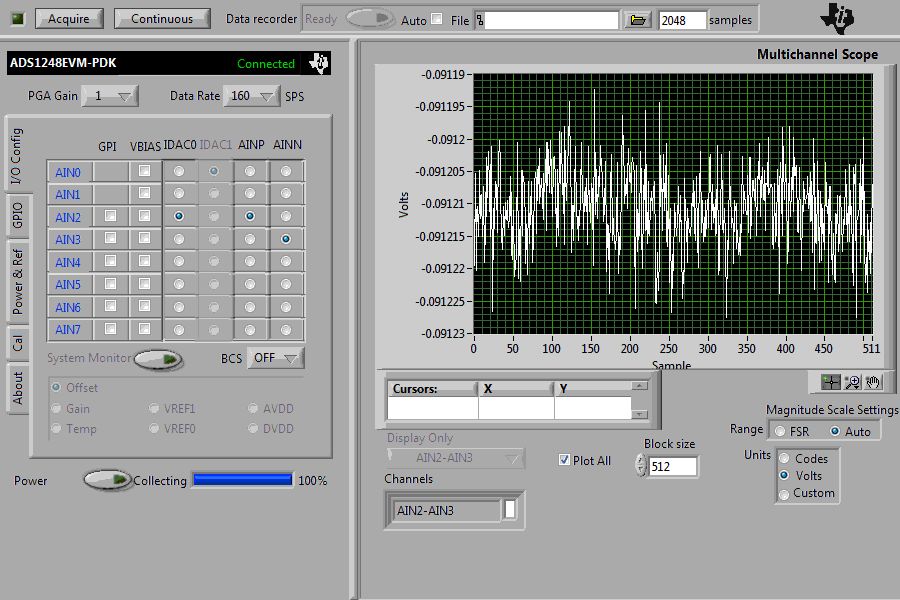This screenshot has width=900, height=600.
Task: Click the samples count field showing 2048
Action: [682, 20]
